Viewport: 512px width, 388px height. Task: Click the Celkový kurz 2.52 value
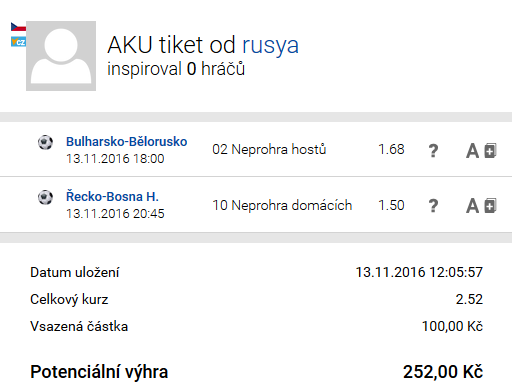469,299
